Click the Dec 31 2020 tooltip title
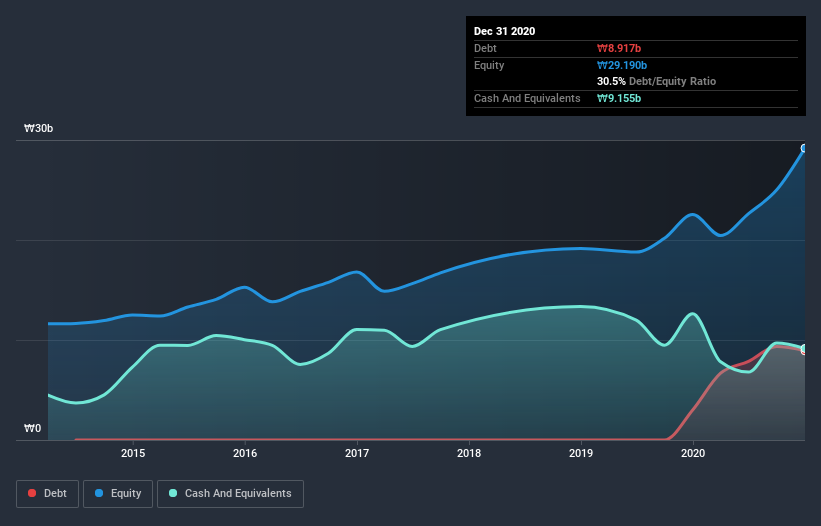The image size is (821, 526). click(x=504, y=31)
